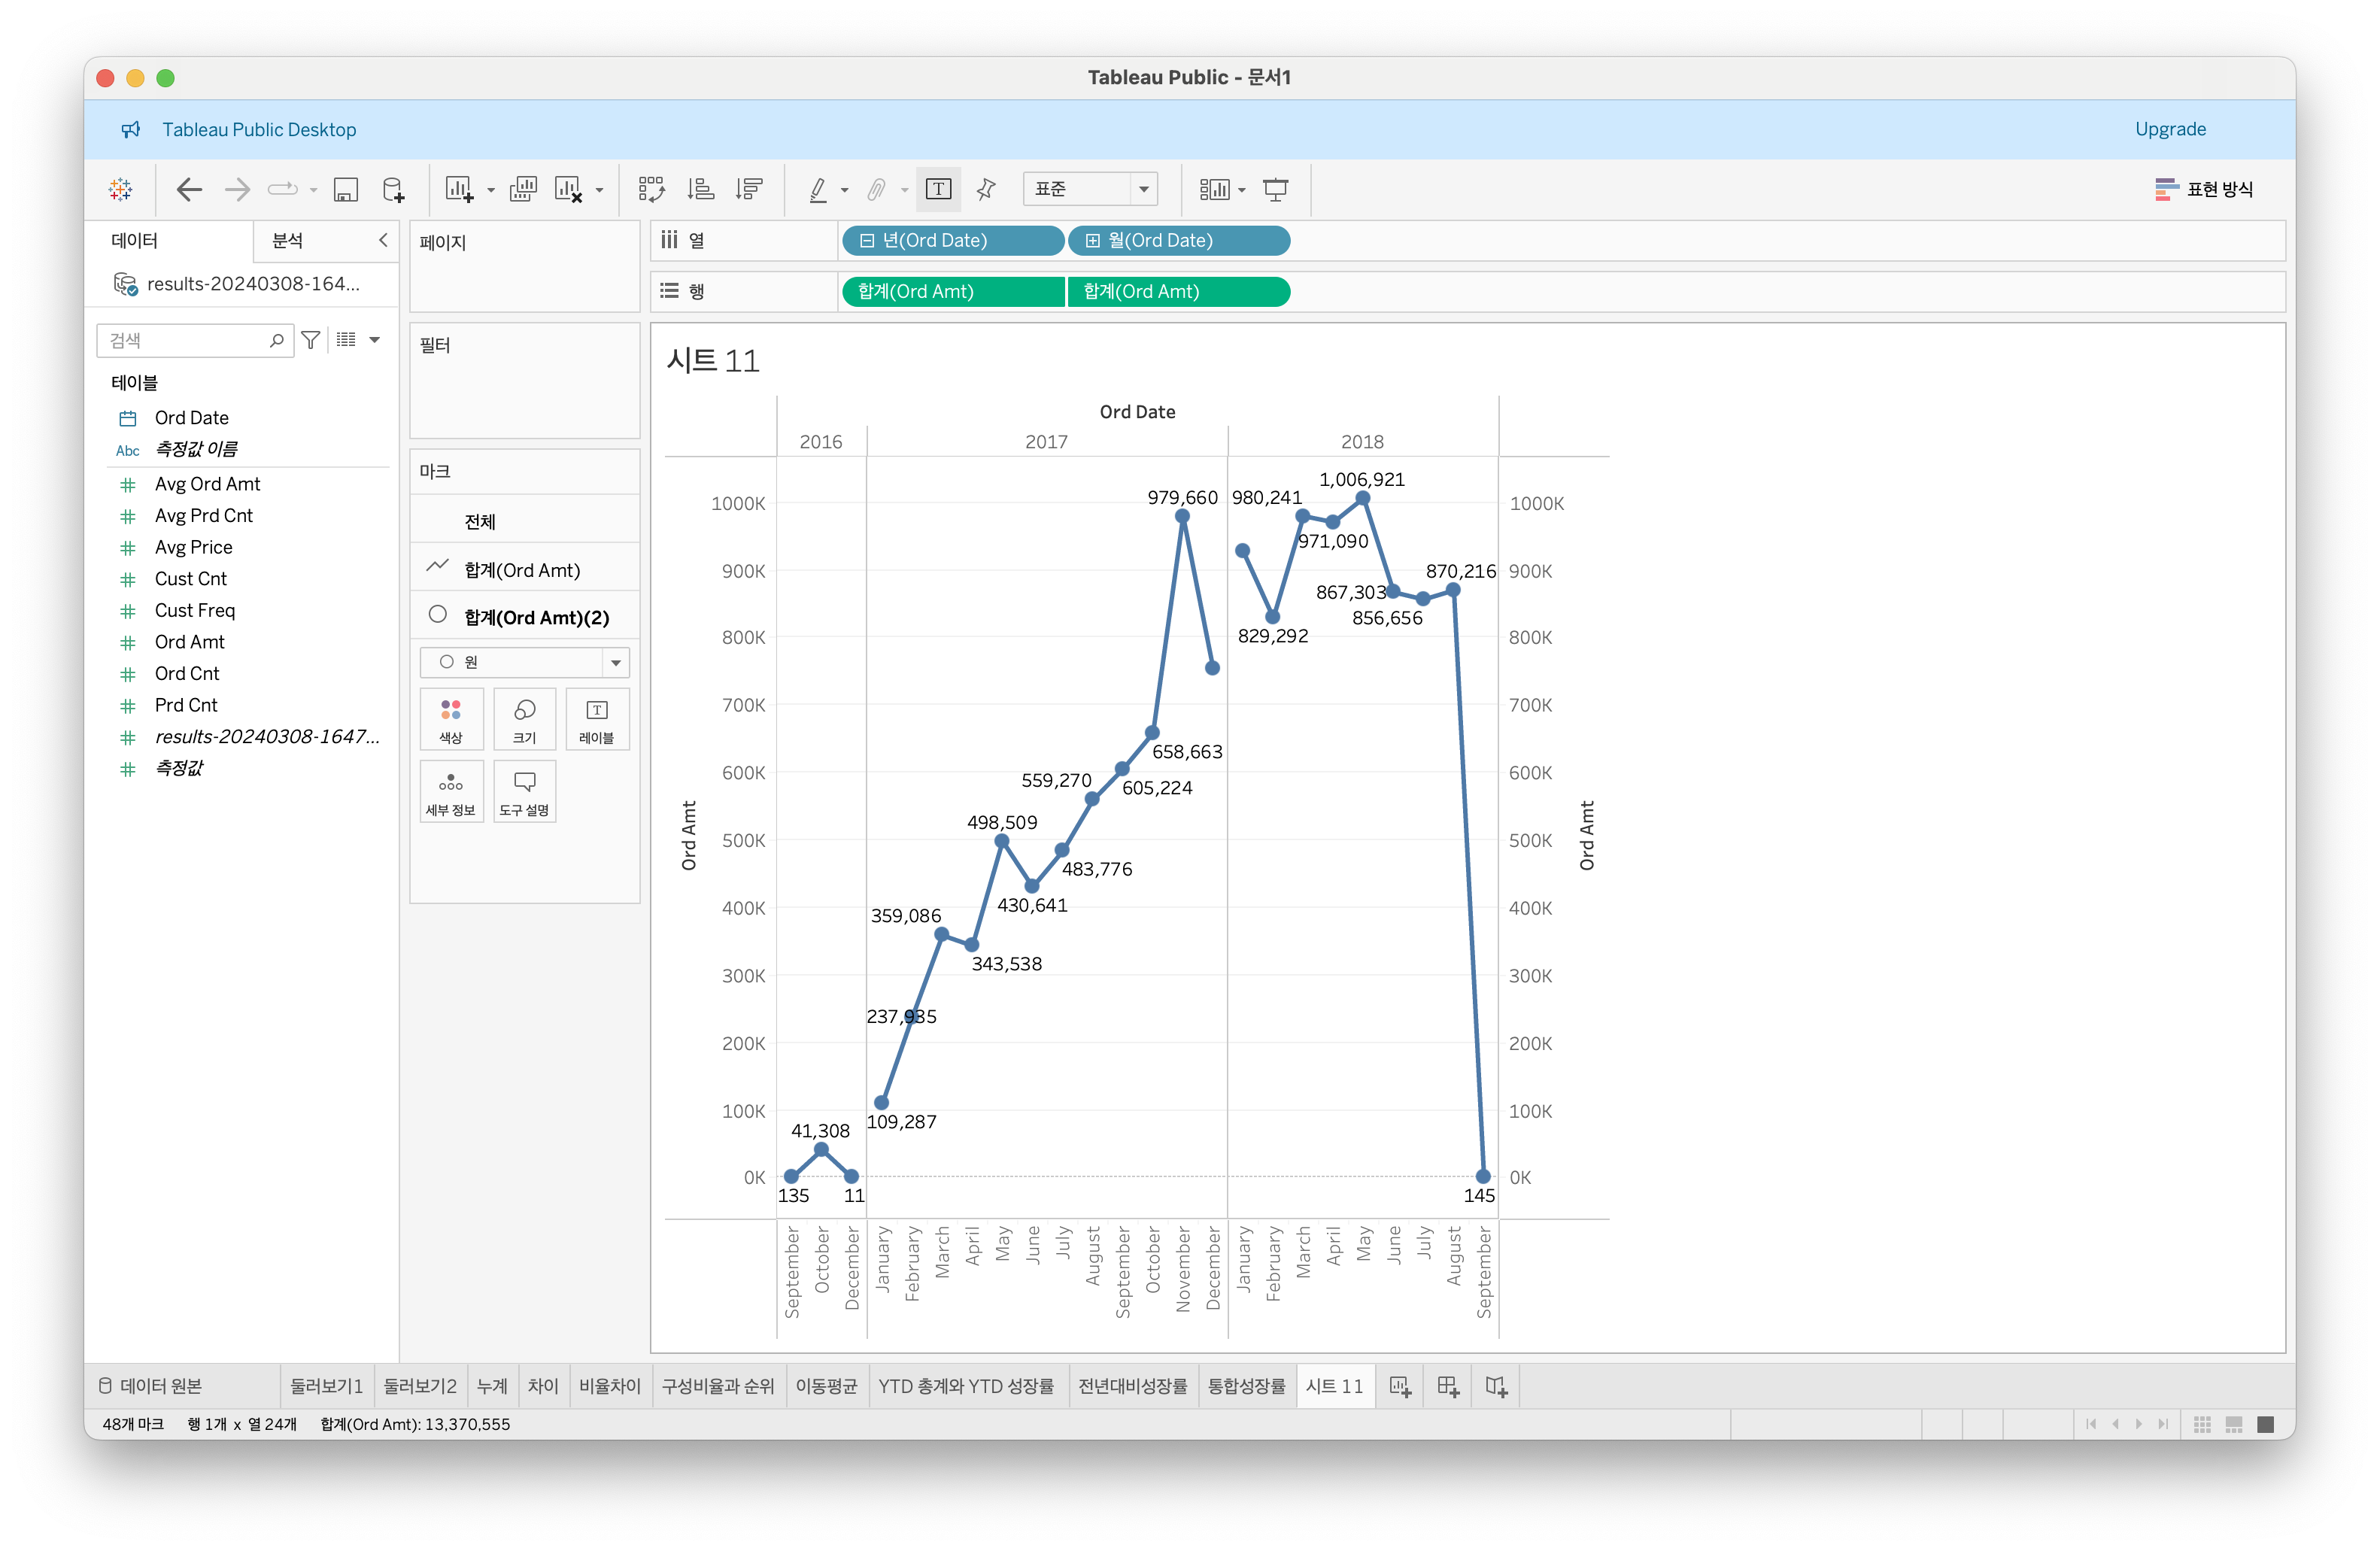Collapse the 년(Ord Date) pill
This screenshot has width=2380, height=1551.
[x=867, y=241]
